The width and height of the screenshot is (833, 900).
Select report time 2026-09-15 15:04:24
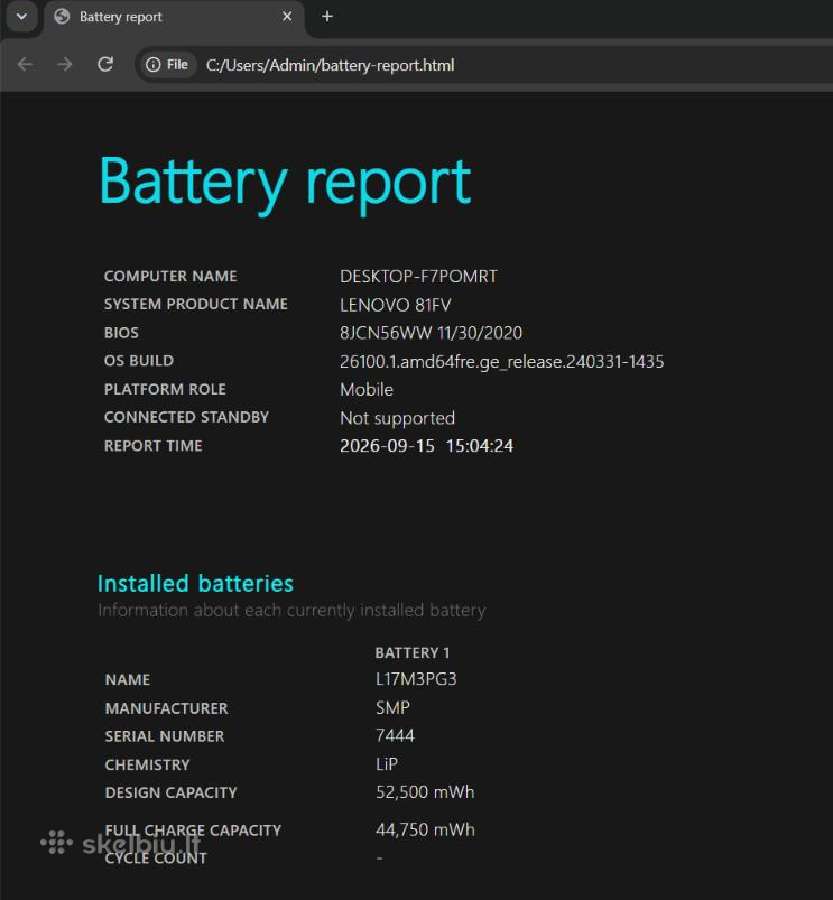pos(427,446)
